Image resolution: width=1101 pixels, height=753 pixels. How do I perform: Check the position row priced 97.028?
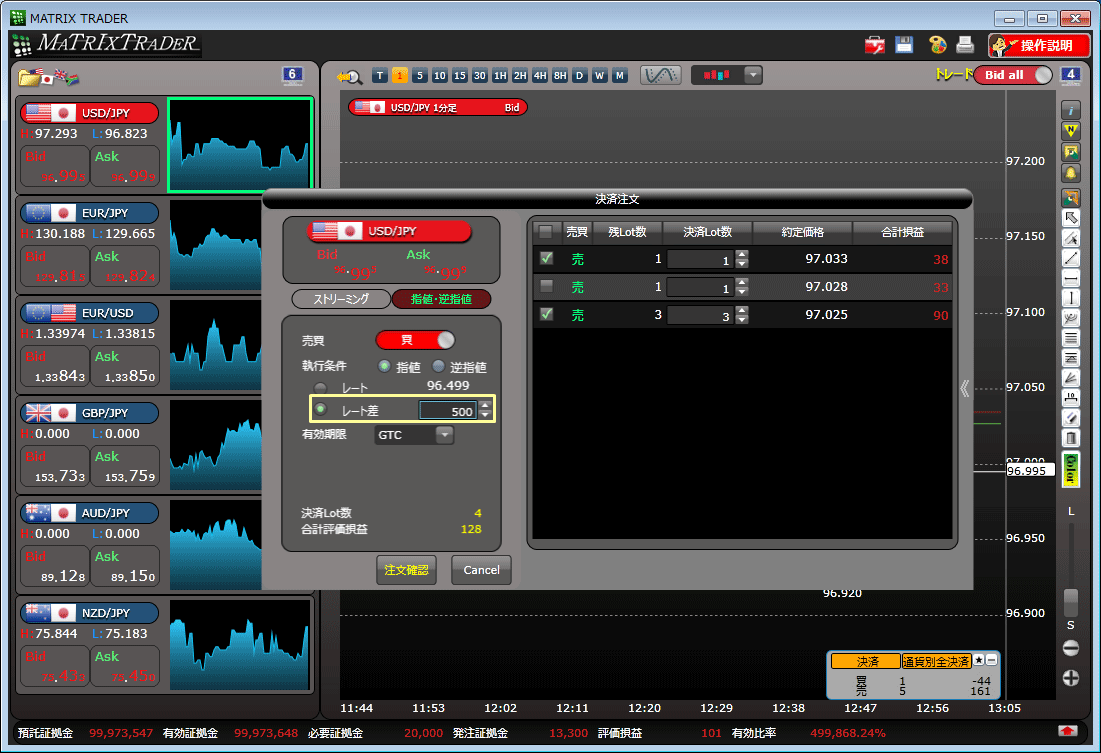click(x=546, y=286)
